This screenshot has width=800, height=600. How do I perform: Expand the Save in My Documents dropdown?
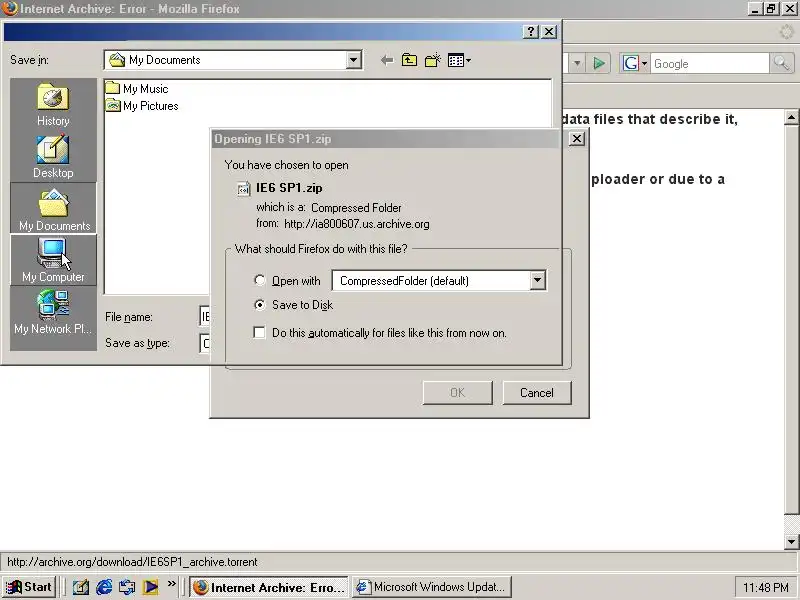pos(353,60)
